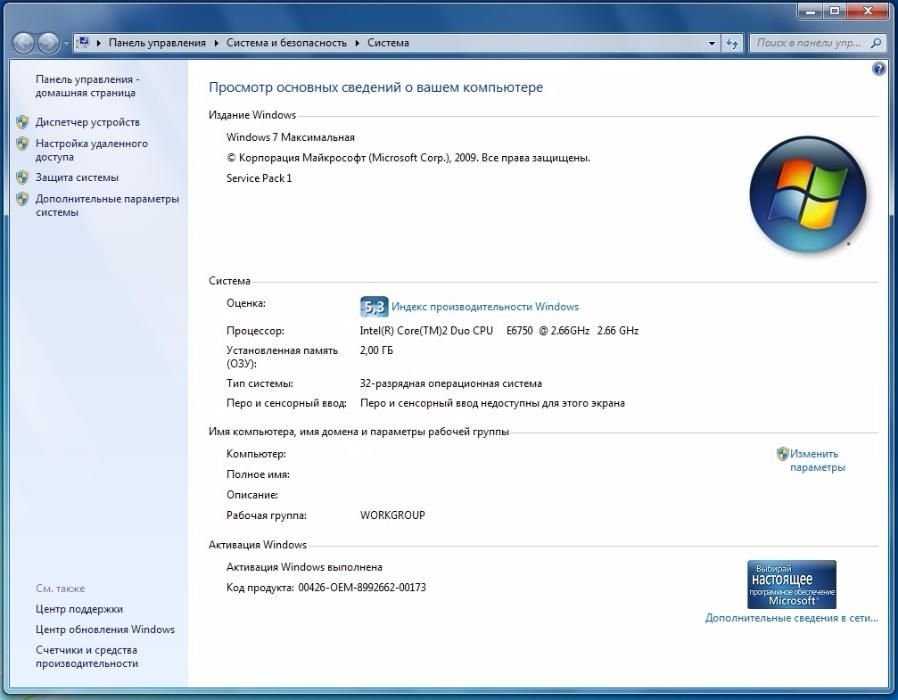Click shield icon beside Дополнительные параметры системы
Image resolution: width=898 pixels, height=700 pixels.
point(22,199)
